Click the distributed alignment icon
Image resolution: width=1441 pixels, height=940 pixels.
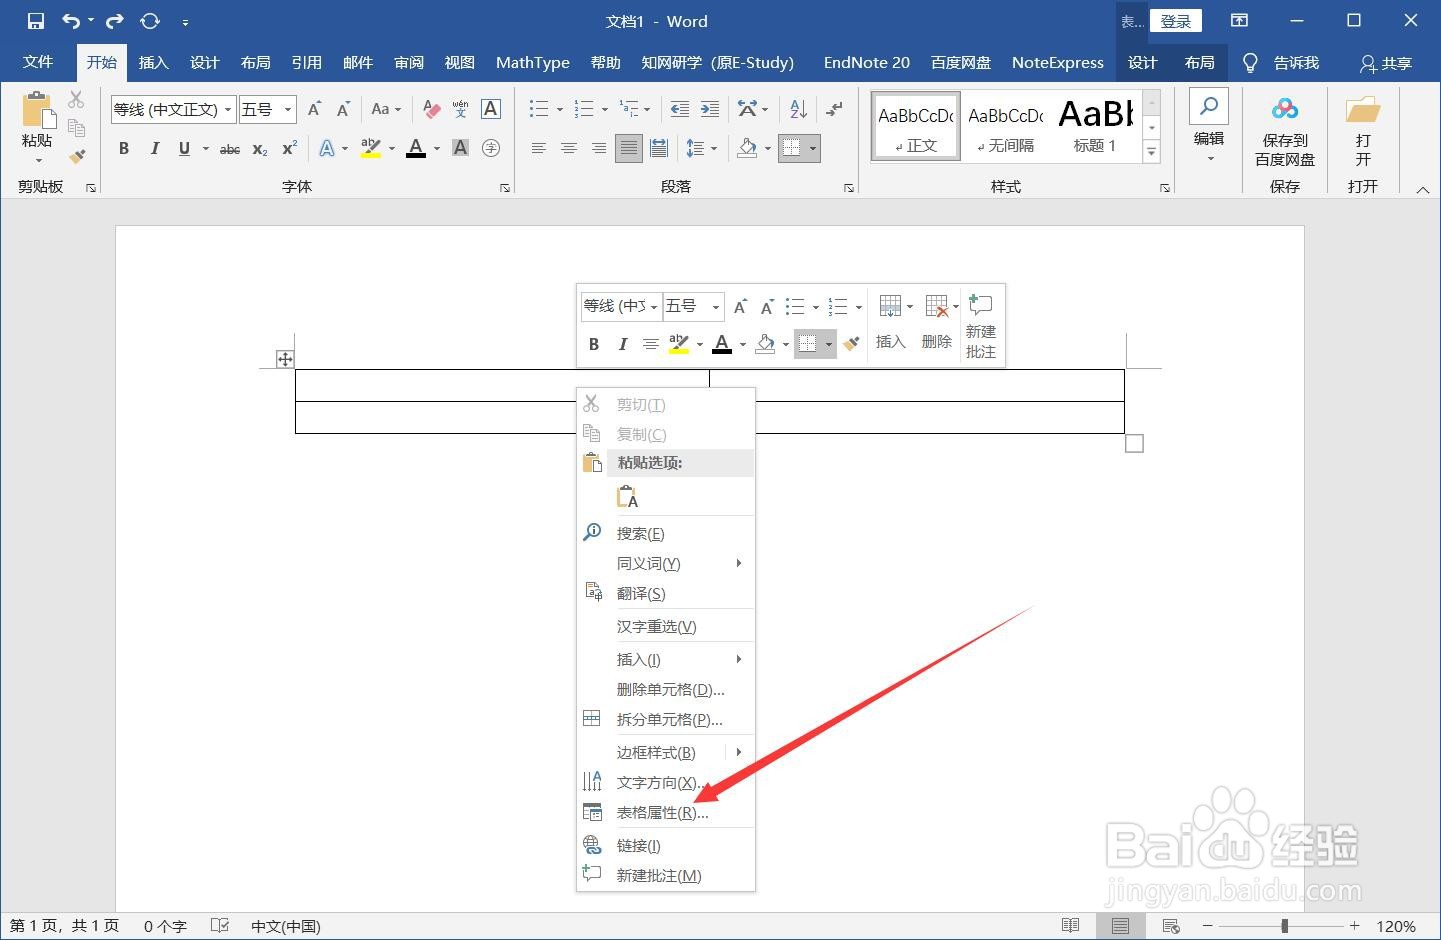659,149
